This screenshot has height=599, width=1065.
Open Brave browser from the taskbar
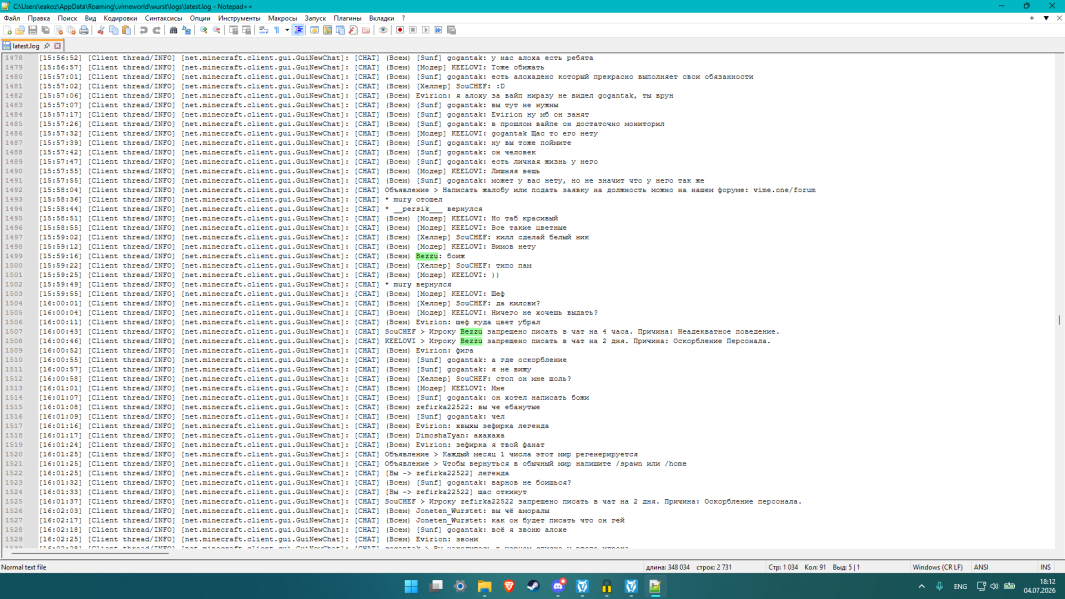[x=509, y=586]
